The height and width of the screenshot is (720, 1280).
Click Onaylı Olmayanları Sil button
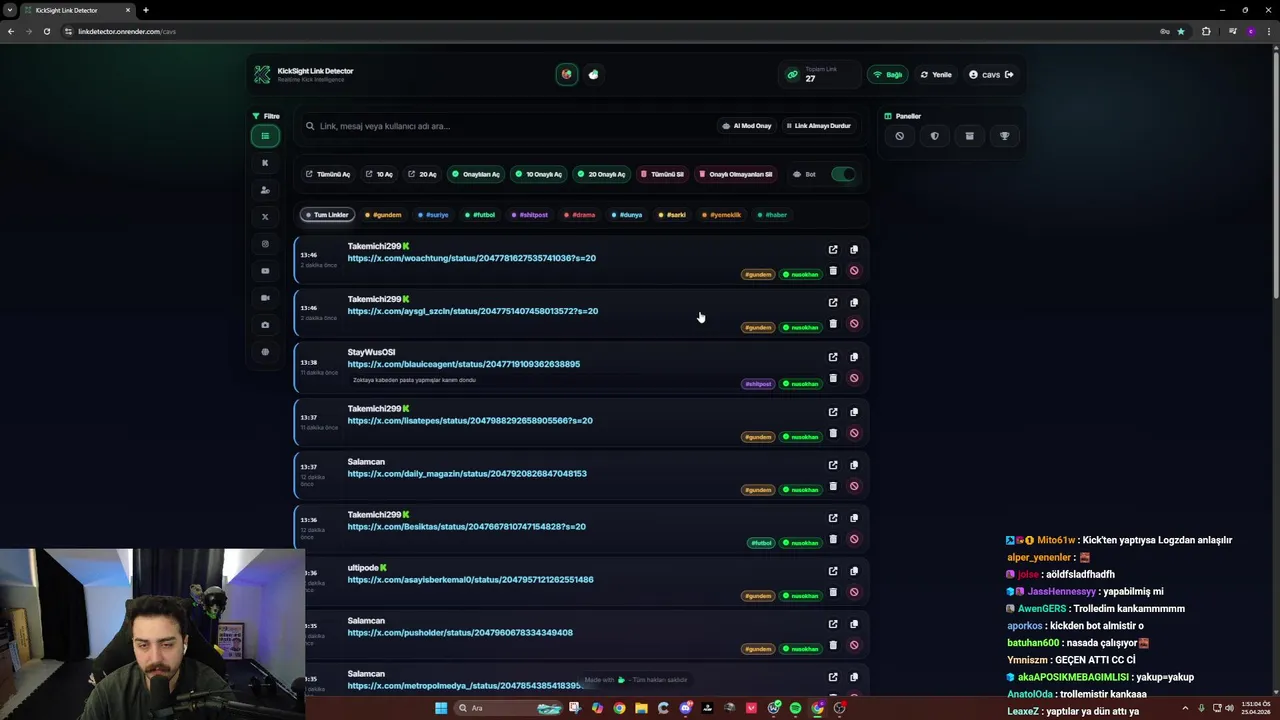[x=736, y=174]
